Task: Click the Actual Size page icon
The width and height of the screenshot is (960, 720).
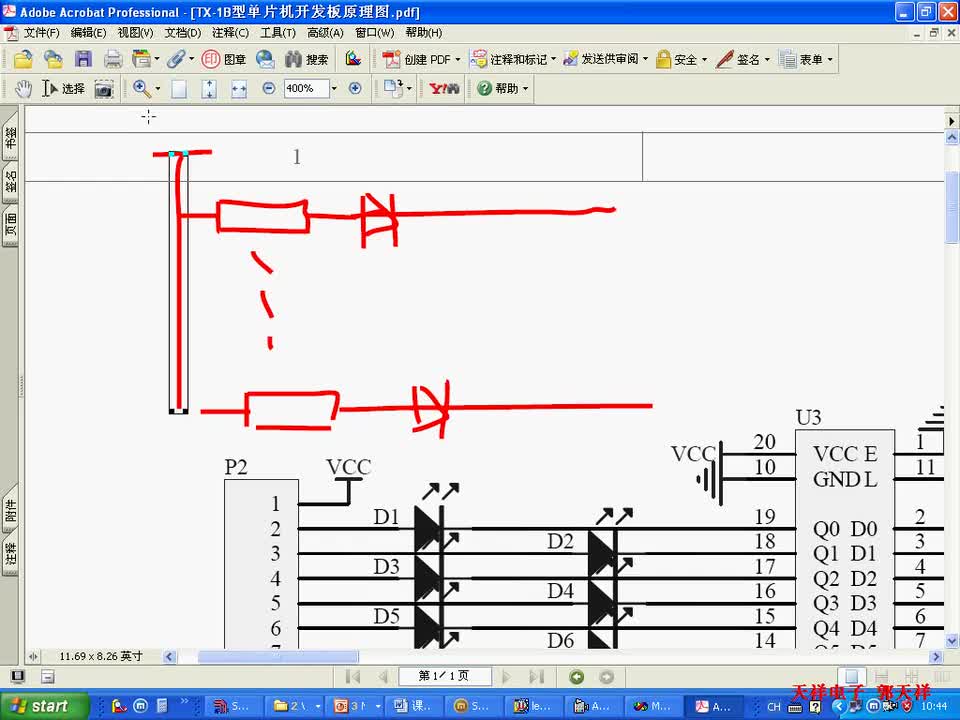Action: click(x=179, y=89)
